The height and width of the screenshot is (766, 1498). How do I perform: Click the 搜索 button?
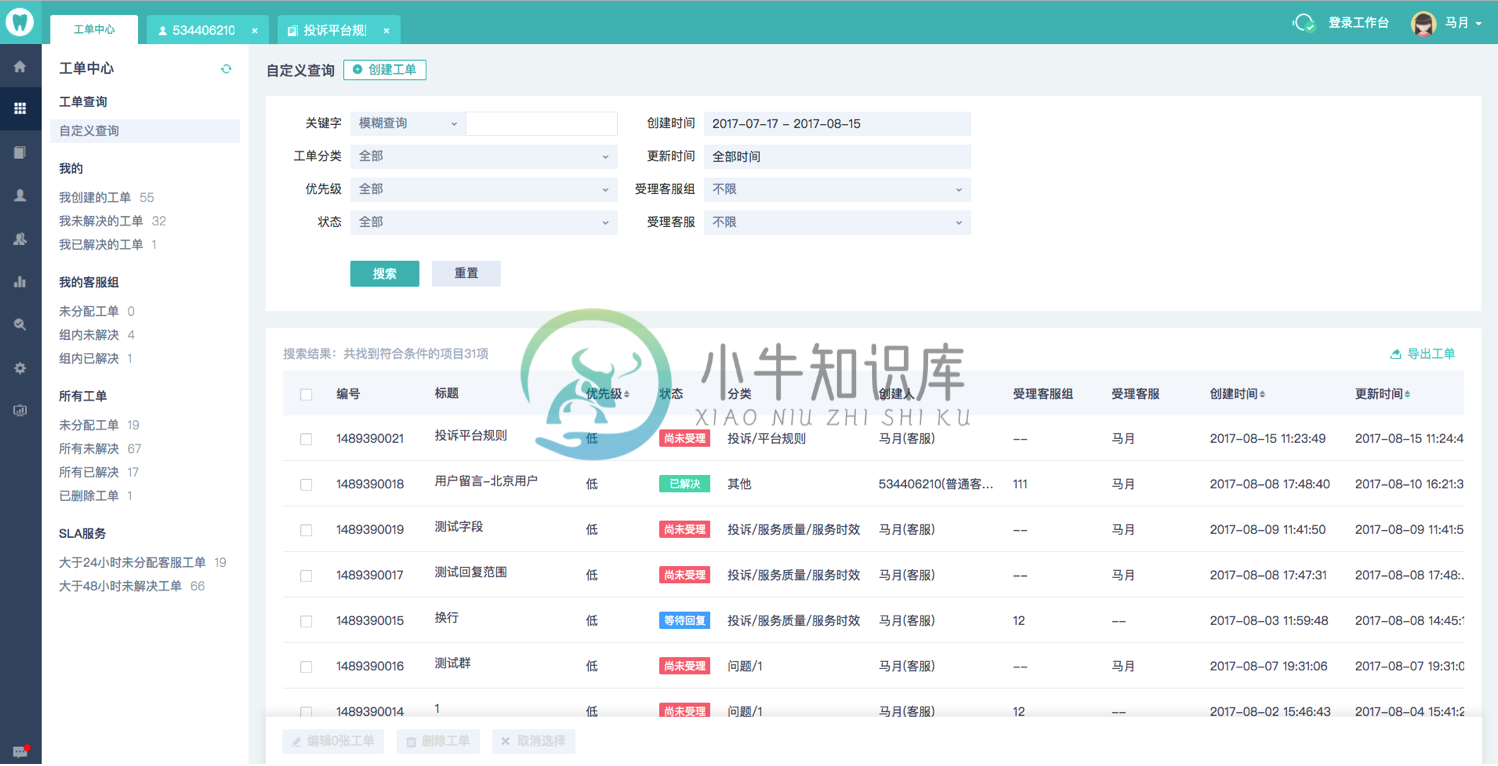pos(385,274)
